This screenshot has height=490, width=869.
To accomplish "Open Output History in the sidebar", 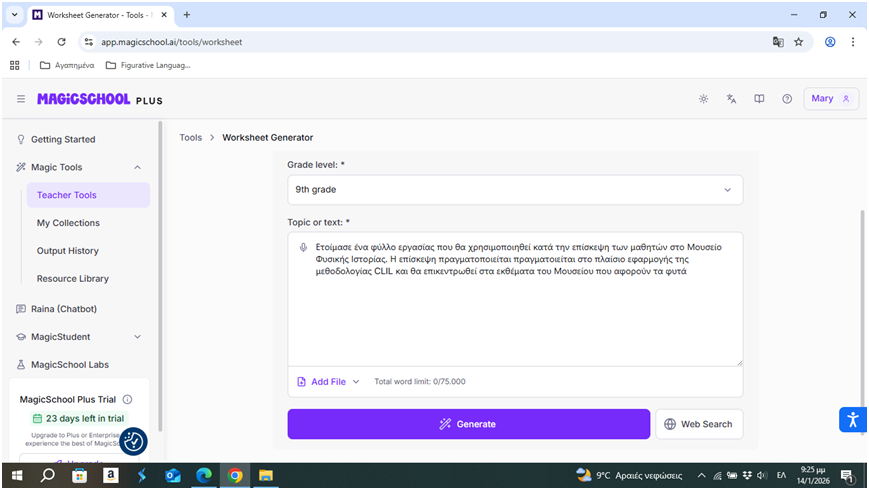I will [x=68, y=251].
